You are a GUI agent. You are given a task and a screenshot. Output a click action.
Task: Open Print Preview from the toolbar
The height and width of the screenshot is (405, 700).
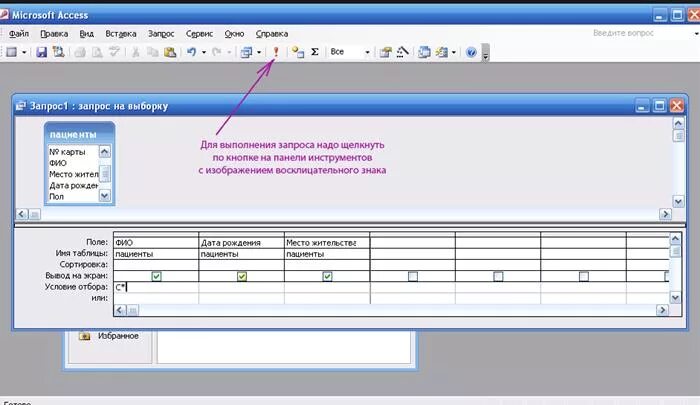tap(97, 52)
